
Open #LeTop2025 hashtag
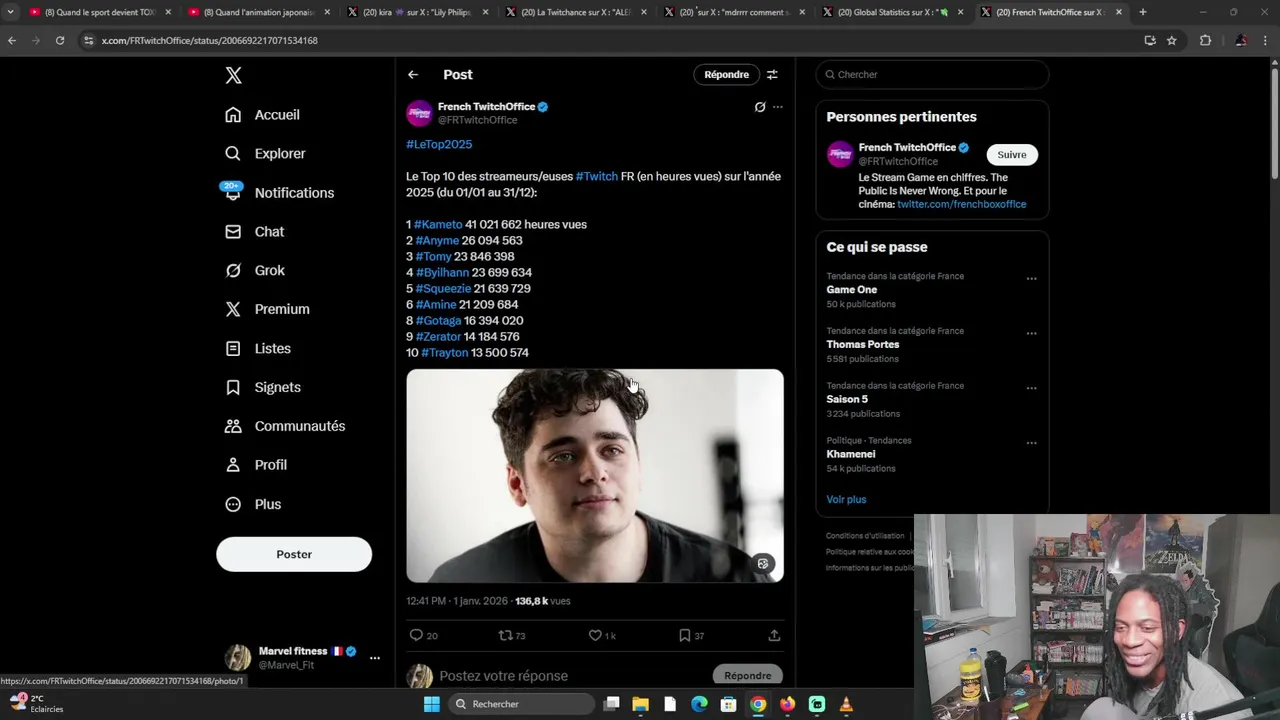(439, 145)
